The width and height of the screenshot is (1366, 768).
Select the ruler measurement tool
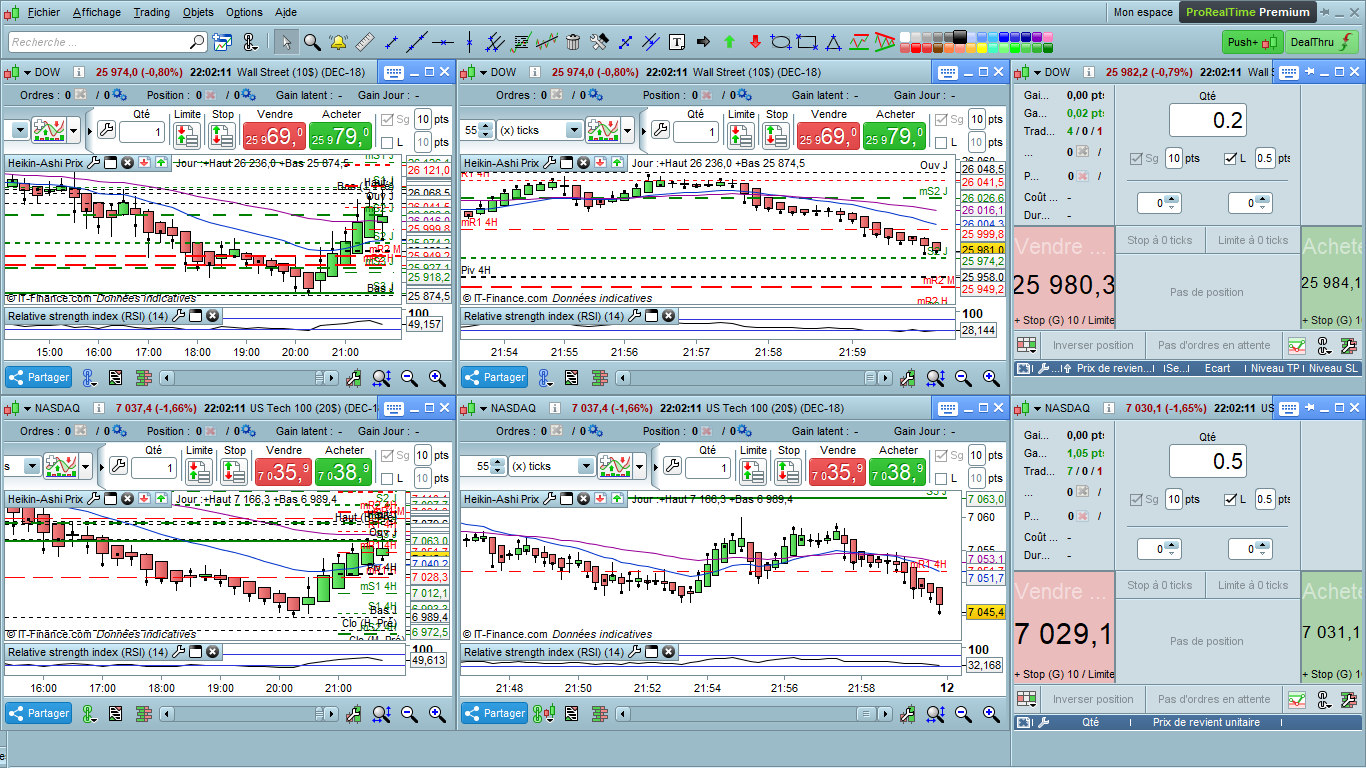[364, 42]
